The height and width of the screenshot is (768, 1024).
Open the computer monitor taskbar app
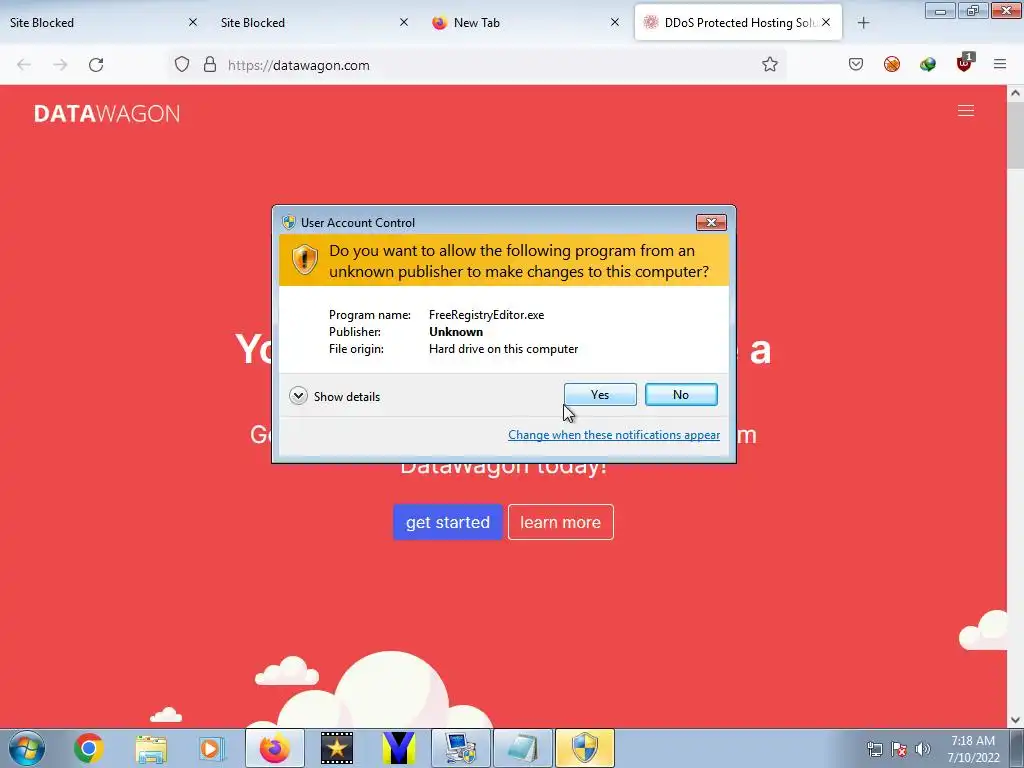[461, 748]
